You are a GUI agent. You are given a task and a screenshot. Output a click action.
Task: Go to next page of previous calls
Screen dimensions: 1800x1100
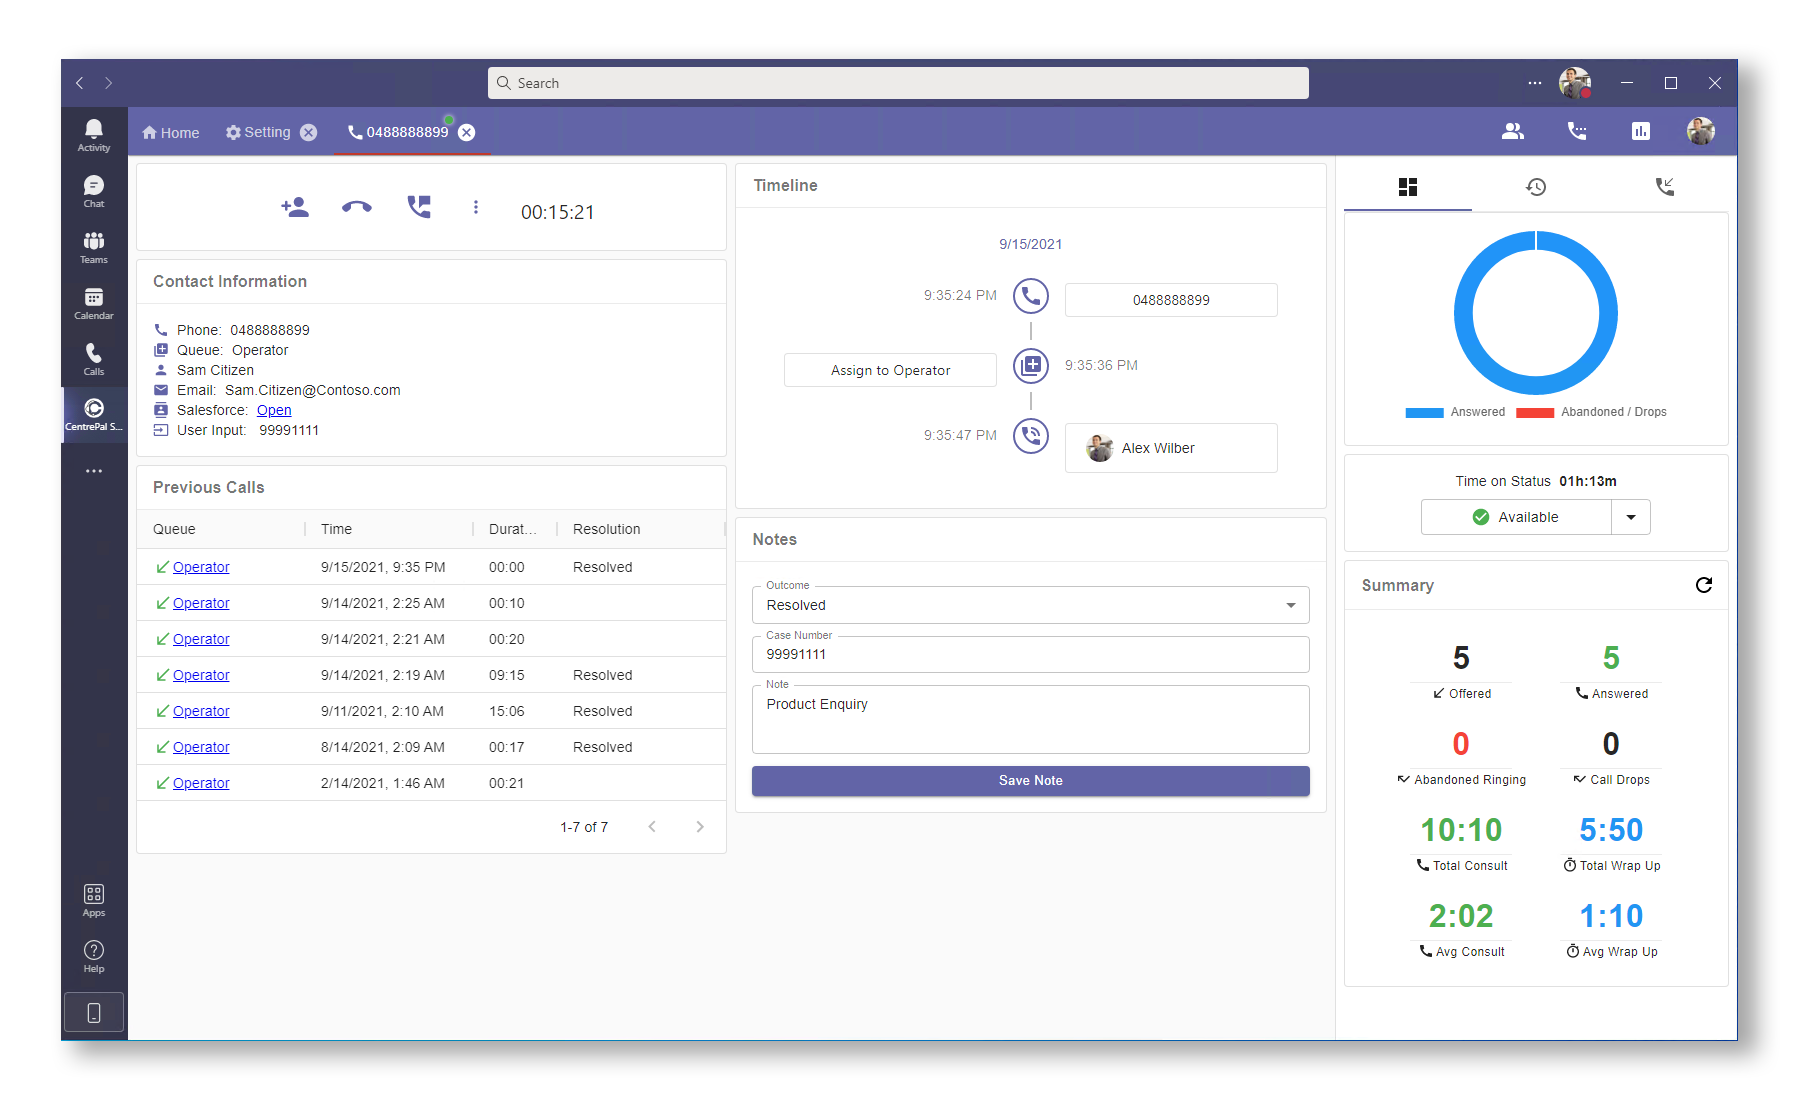pos(700,826)
